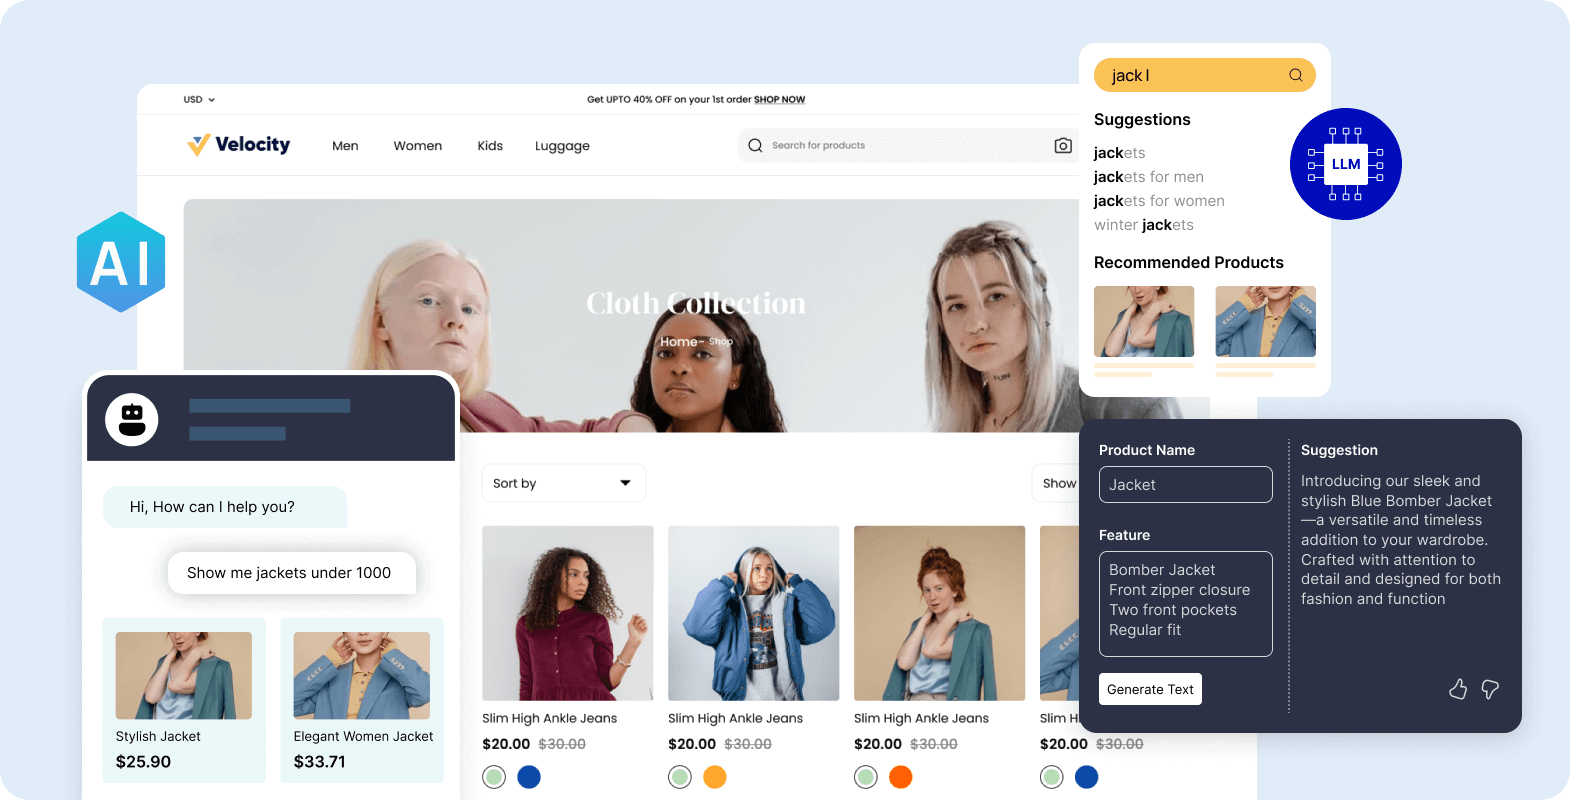Open the Women menu

tap(418, 146)
